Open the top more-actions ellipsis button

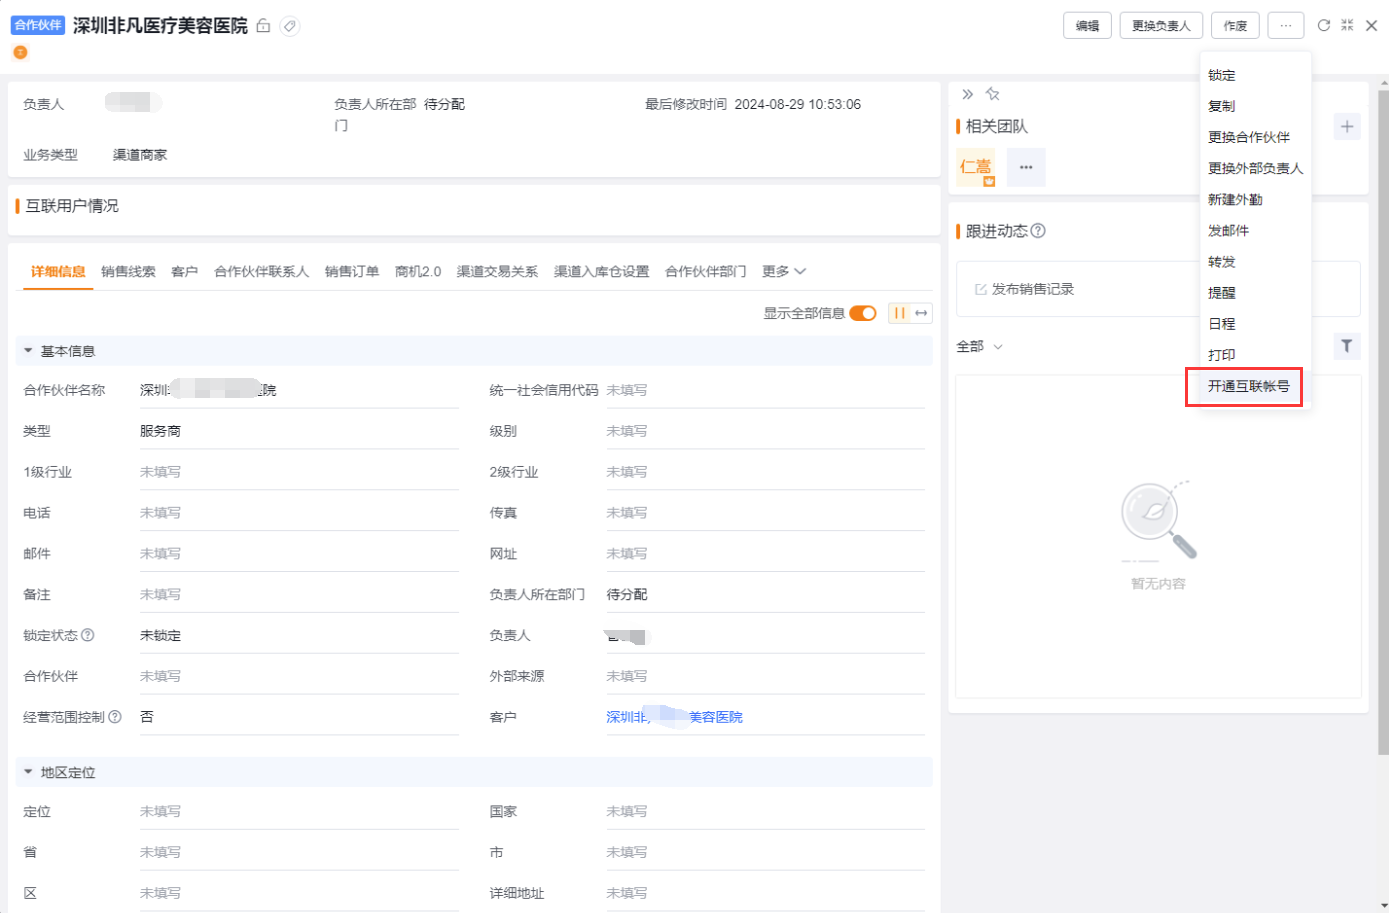[1286, 25]
